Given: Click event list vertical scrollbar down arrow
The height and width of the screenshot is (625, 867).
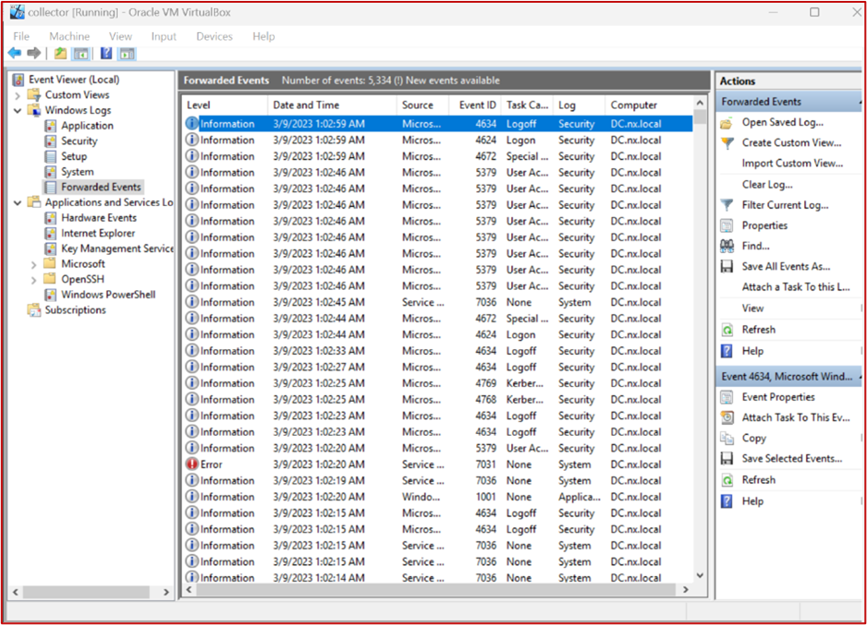Looking at the screenshot, I should 699,576.
